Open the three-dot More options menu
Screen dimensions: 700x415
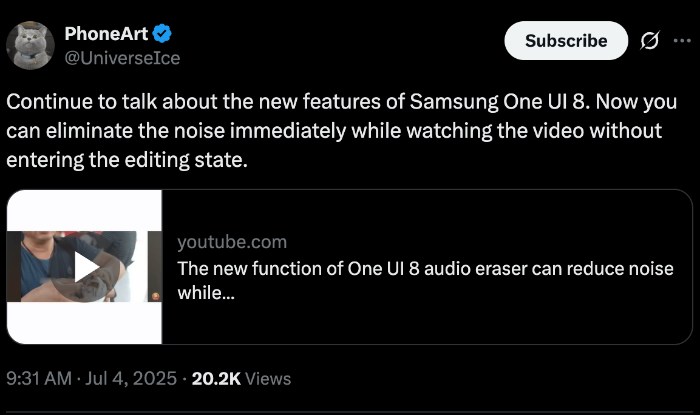(683, 41)
